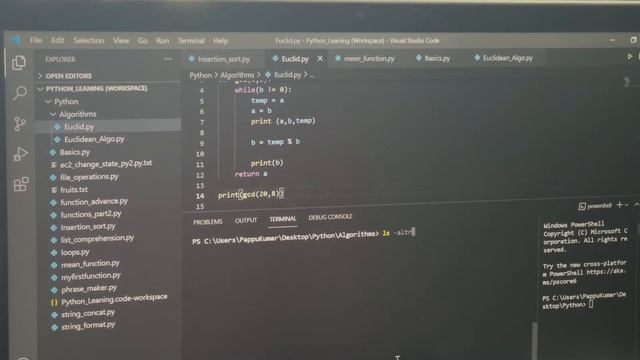Open the Search view in activity bar
The image size is (640, 360).
pyautogui.click(x=19, y=93)
